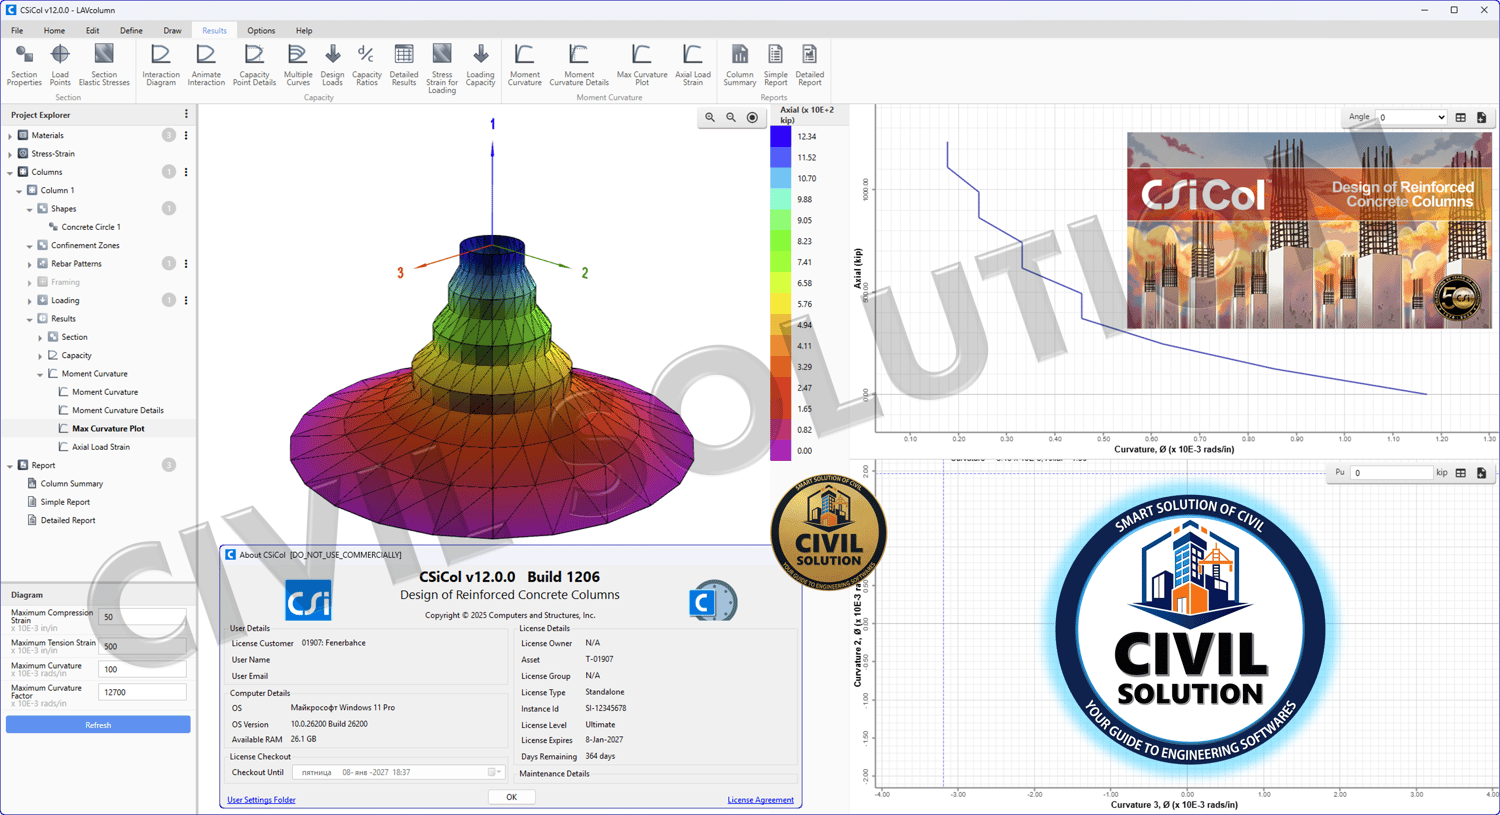Open Detailed Report from the ribbon
Viewport: 1500px width, 815px height.
pos(810,65)
